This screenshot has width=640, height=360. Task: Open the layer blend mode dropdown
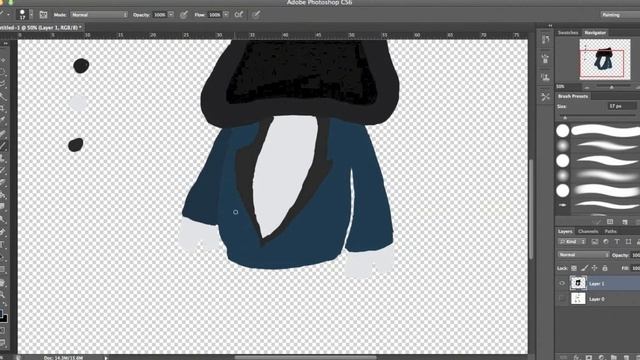tap(583, 255)
